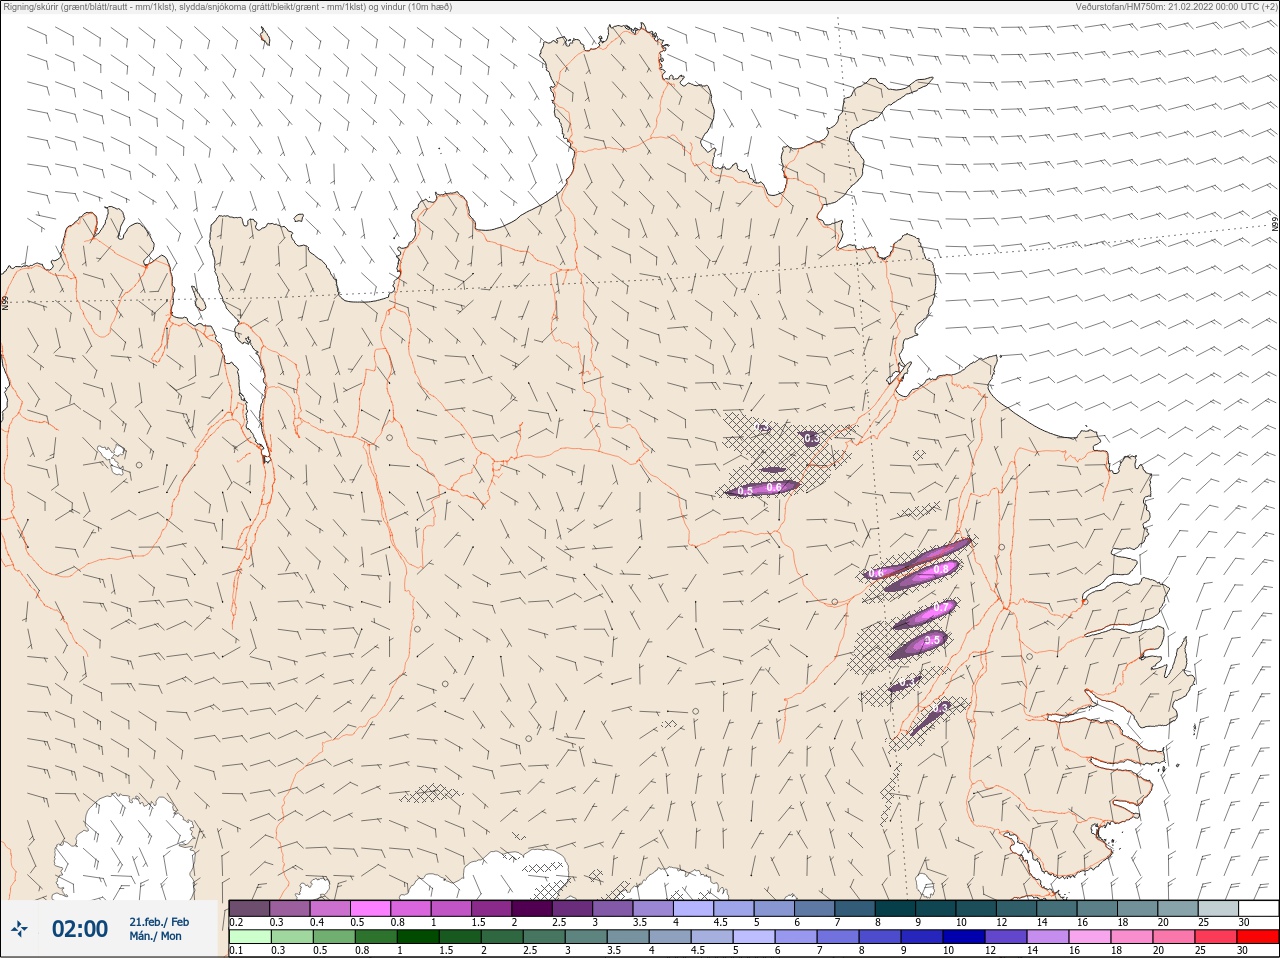Image resolution: width=1280 pixels, height=958 pixels.
Task: Pick upper legend swatch between 0.2 and 0.3
Action: [249, 908]
